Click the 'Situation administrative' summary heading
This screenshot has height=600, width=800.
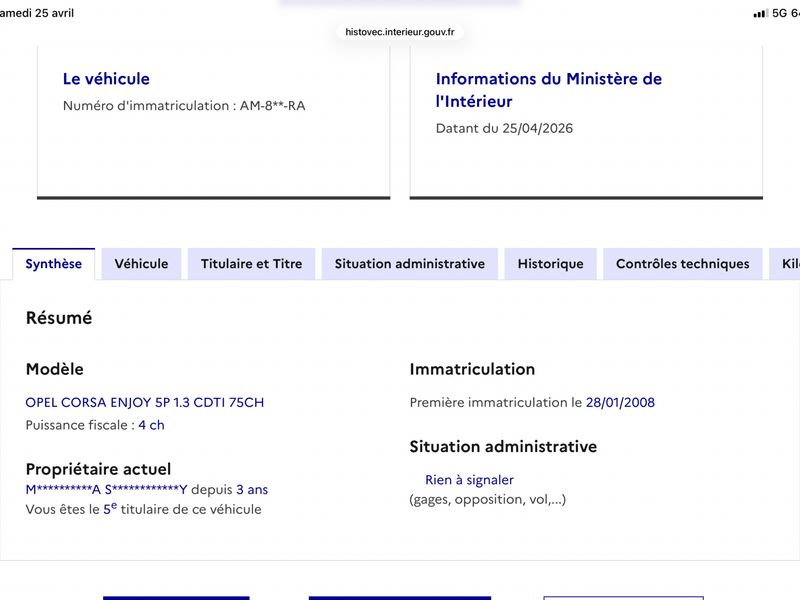tap(503, 446)
